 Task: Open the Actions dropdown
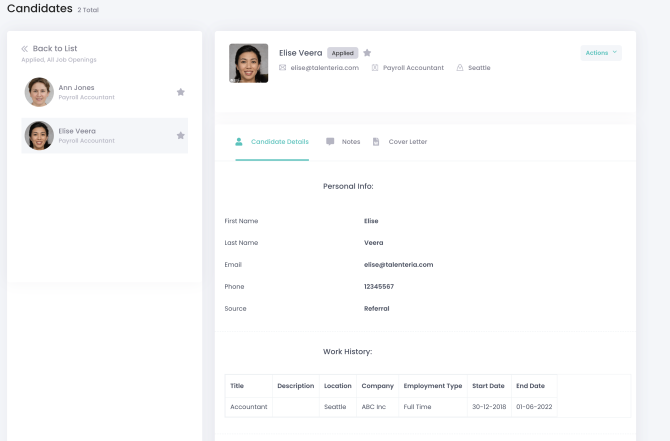(601, 53)
